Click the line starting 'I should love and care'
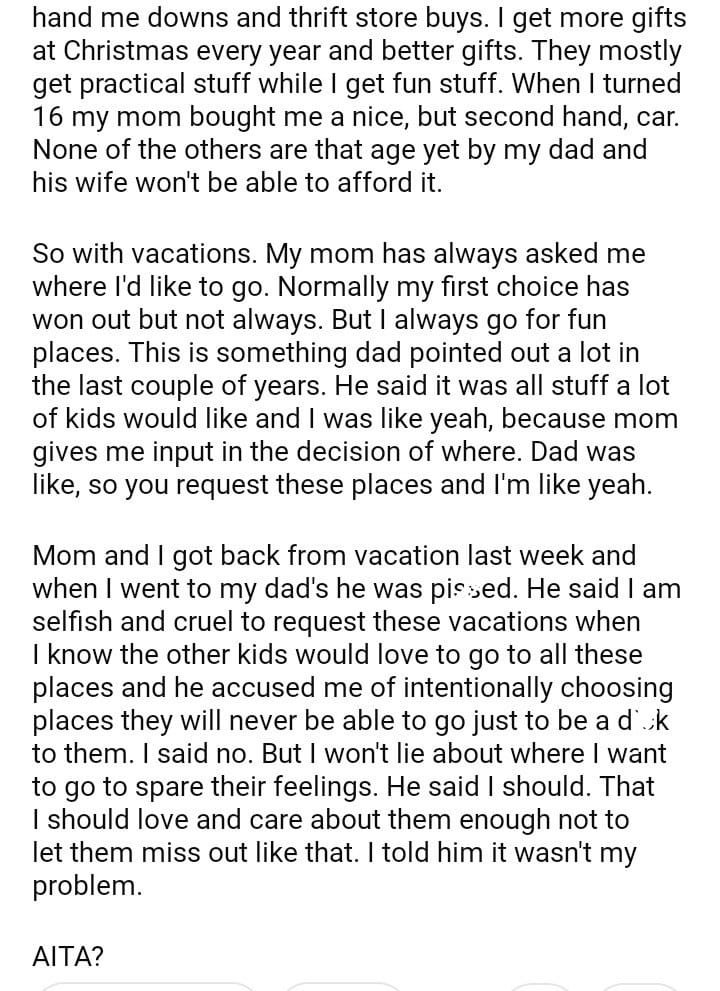 tap(331, 820)
